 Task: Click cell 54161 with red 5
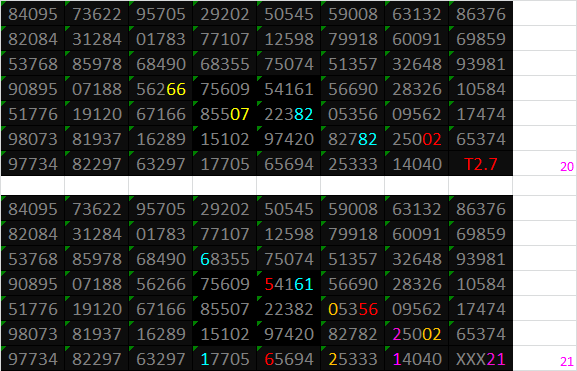click(288, 284)
